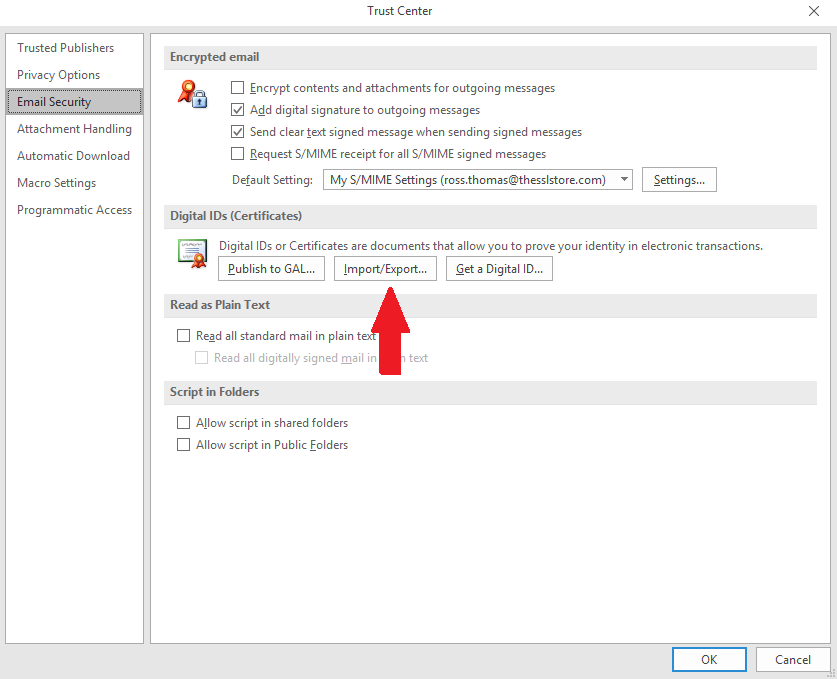
Task: Click the Digital IDs certificate icon
Action: pyautogui.click(x=192, y=252)
